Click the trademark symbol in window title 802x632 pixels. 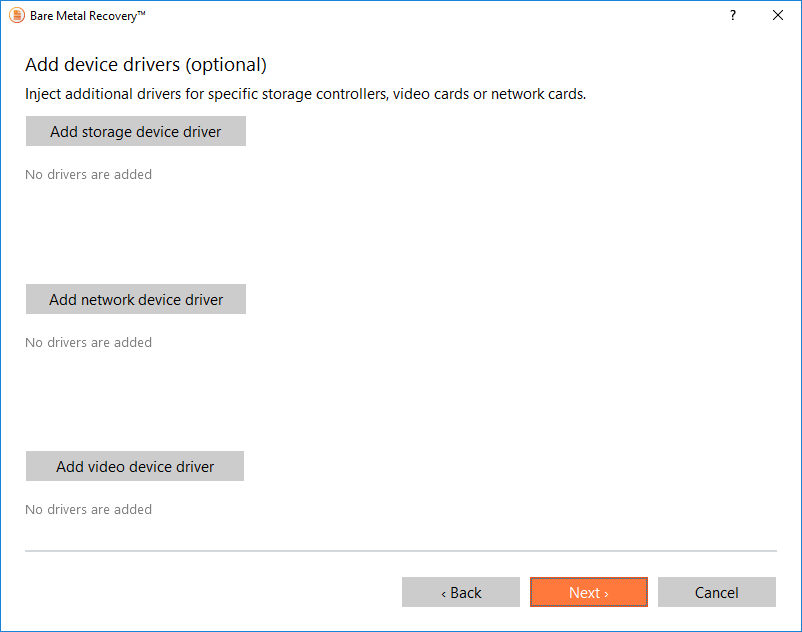(x=142, y=14)
